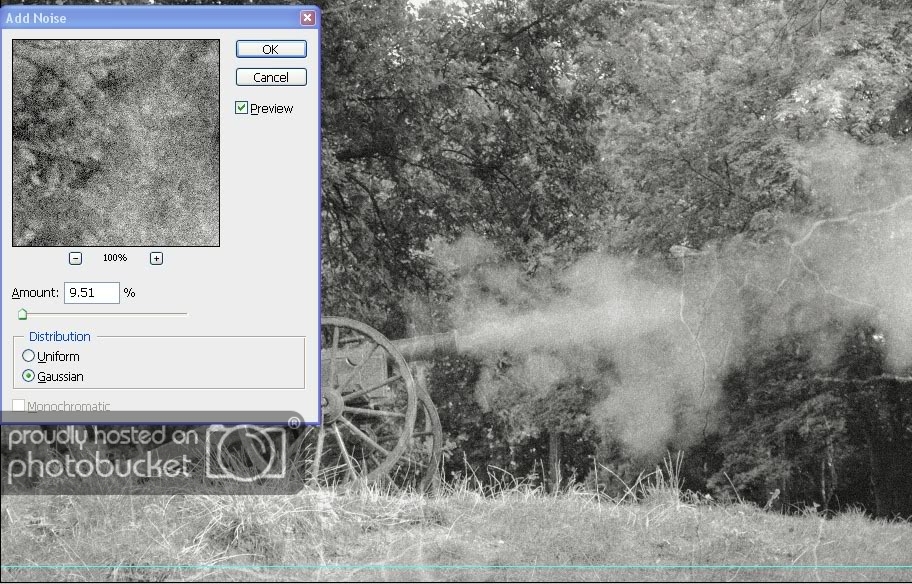Select the Gaussian distribution option
912x584 pixels.
(x=28, y=376)
